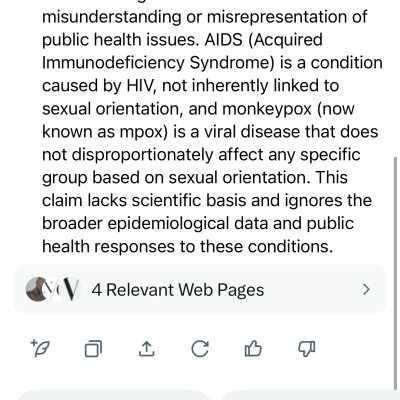Tap the feather compose-post icon
Image resolution: width=400 pixels, height=400 pixels.
[x=40, y=349]
